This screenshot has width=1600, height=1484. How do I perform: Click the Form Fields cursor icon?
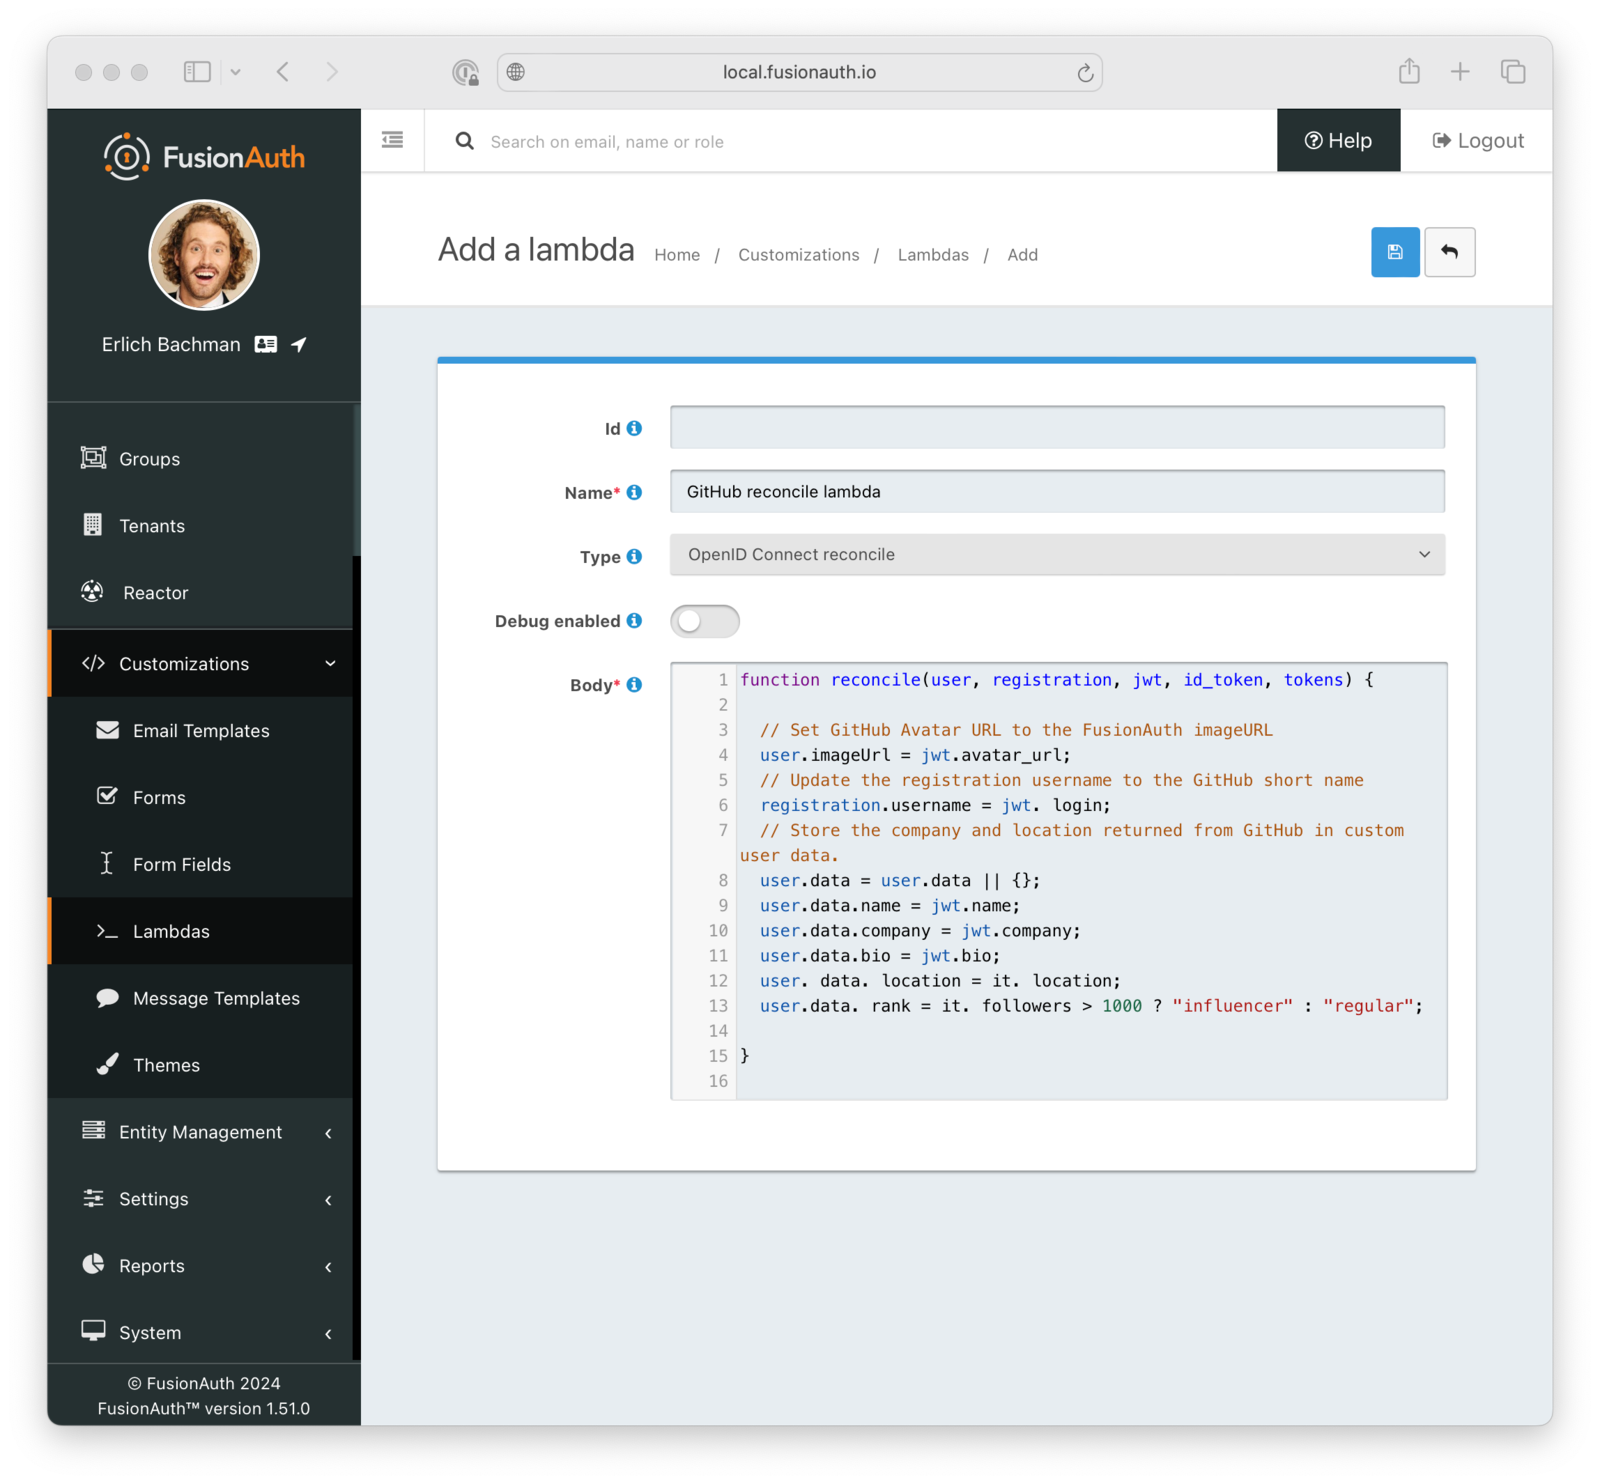(107, 863)
